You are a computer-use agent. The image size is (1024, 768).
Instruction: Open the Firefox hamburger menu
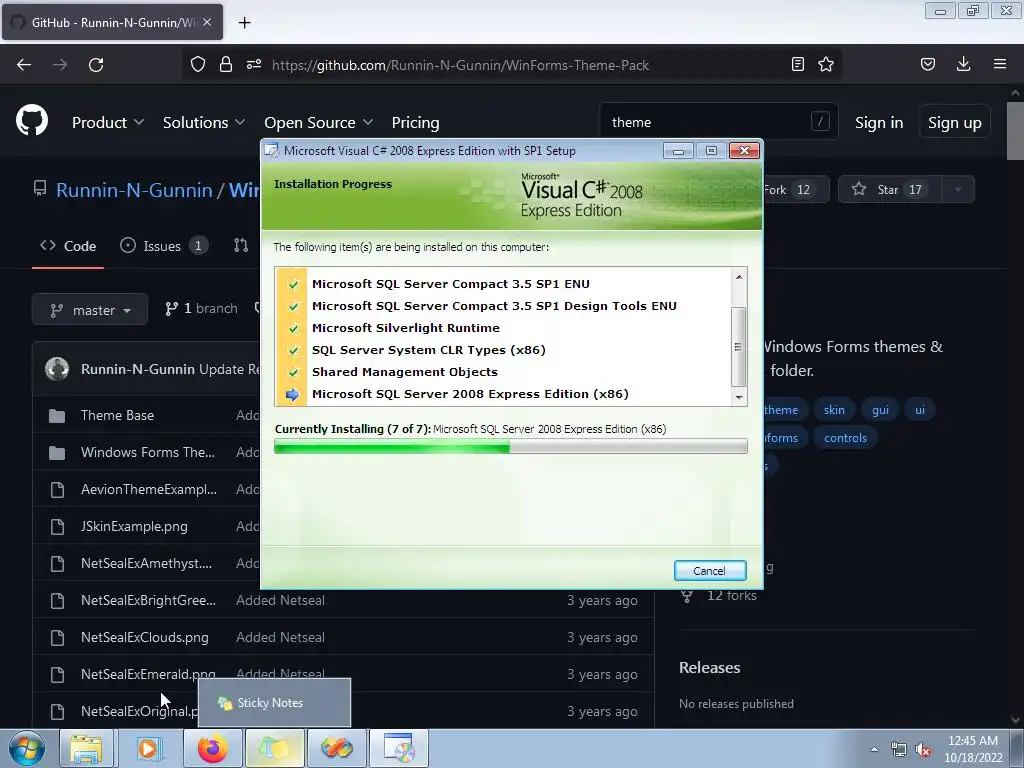point(1000,64)
